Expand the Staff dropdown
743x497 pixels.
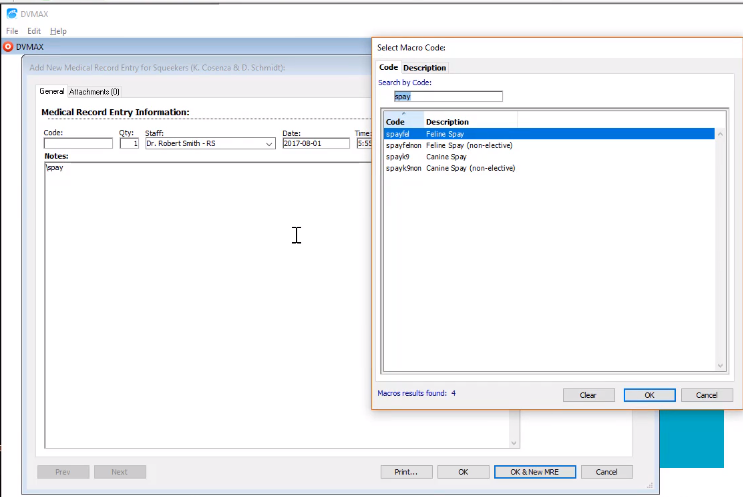pyautogui.click(x=269, y=144)
